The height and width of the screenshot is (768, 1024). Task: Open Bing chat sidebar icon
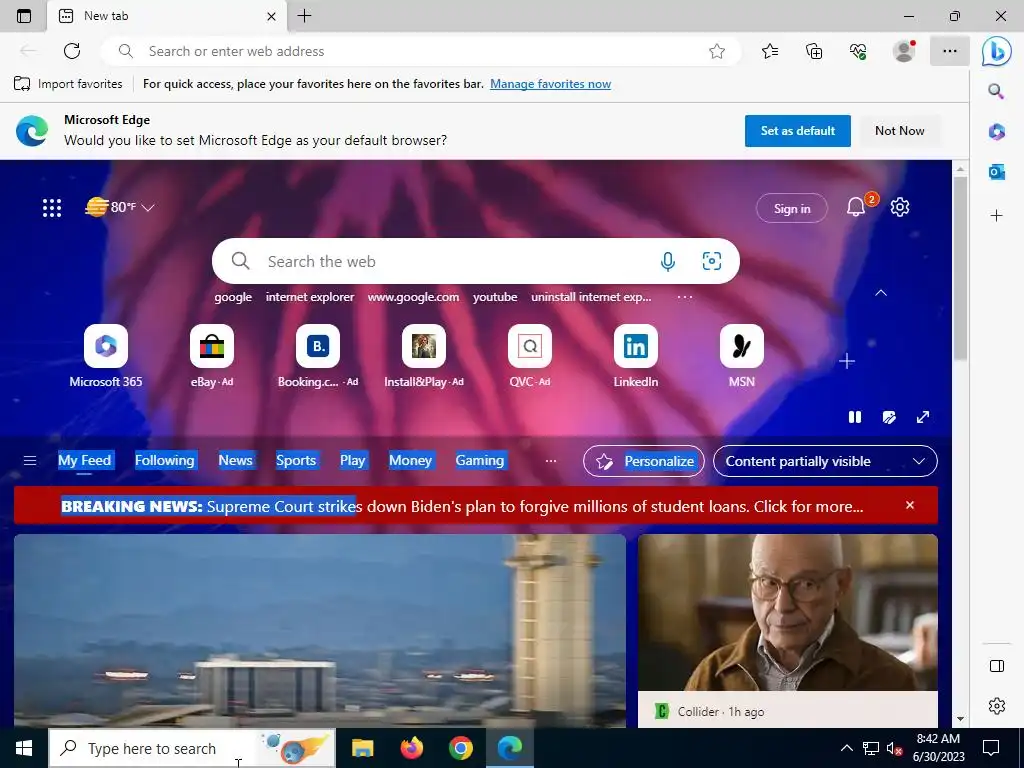(997, 52)
